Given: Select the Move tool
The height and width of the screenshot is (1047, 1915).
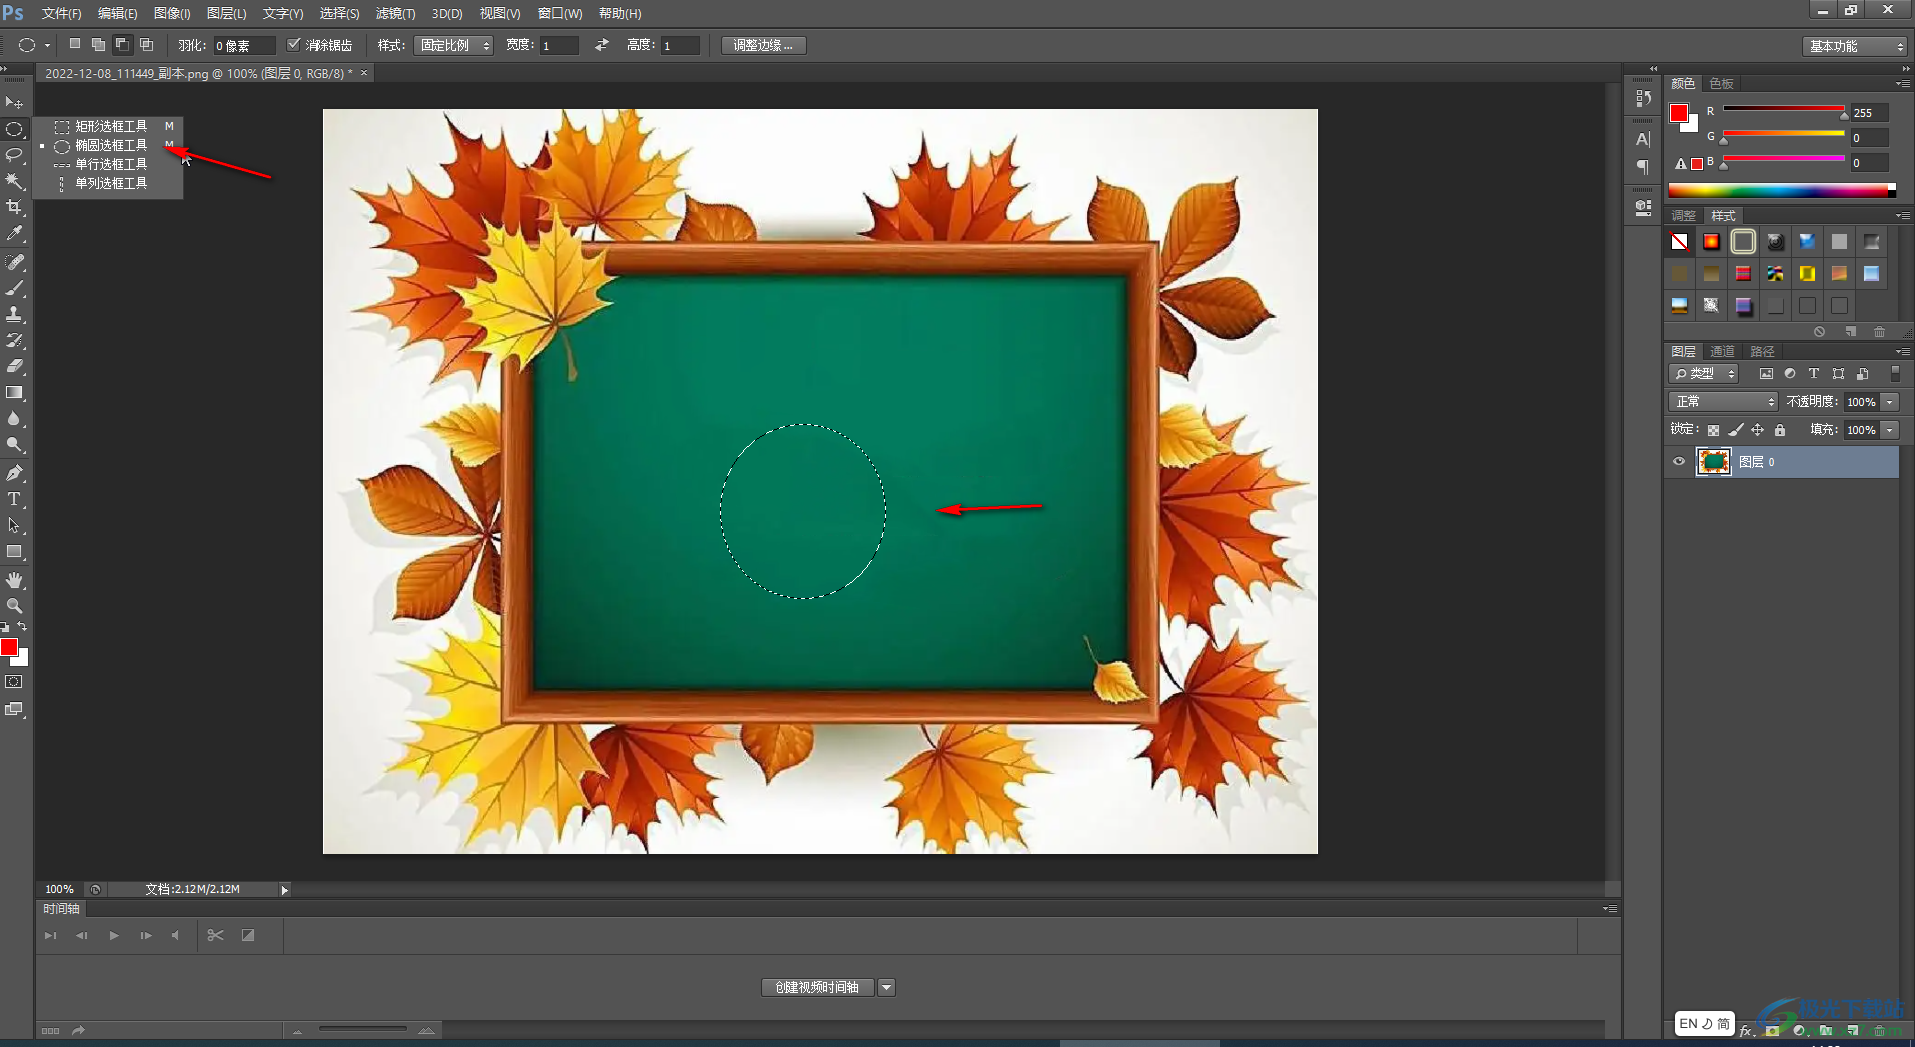Looking at the screenshot, I should tap(14, 103).
